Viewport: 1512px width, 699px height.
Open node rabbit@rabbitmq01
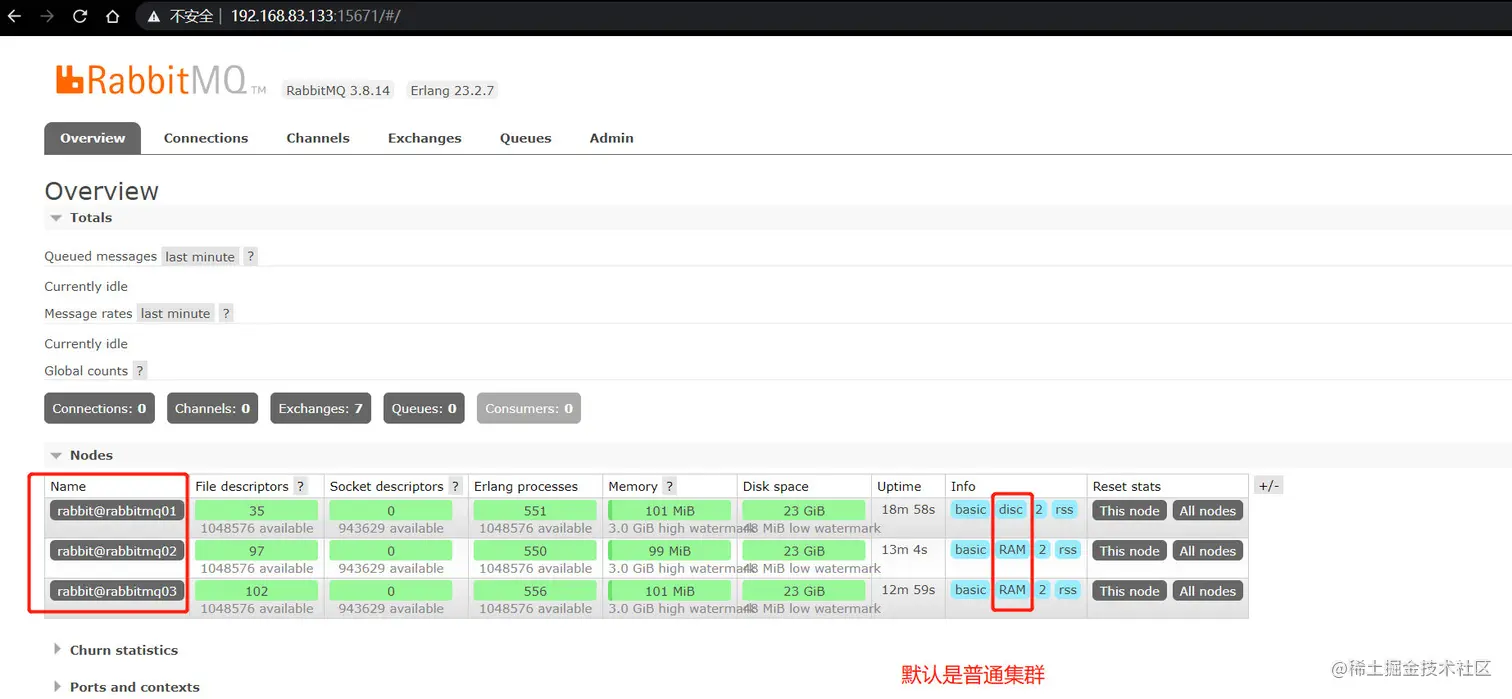(117, 511)
